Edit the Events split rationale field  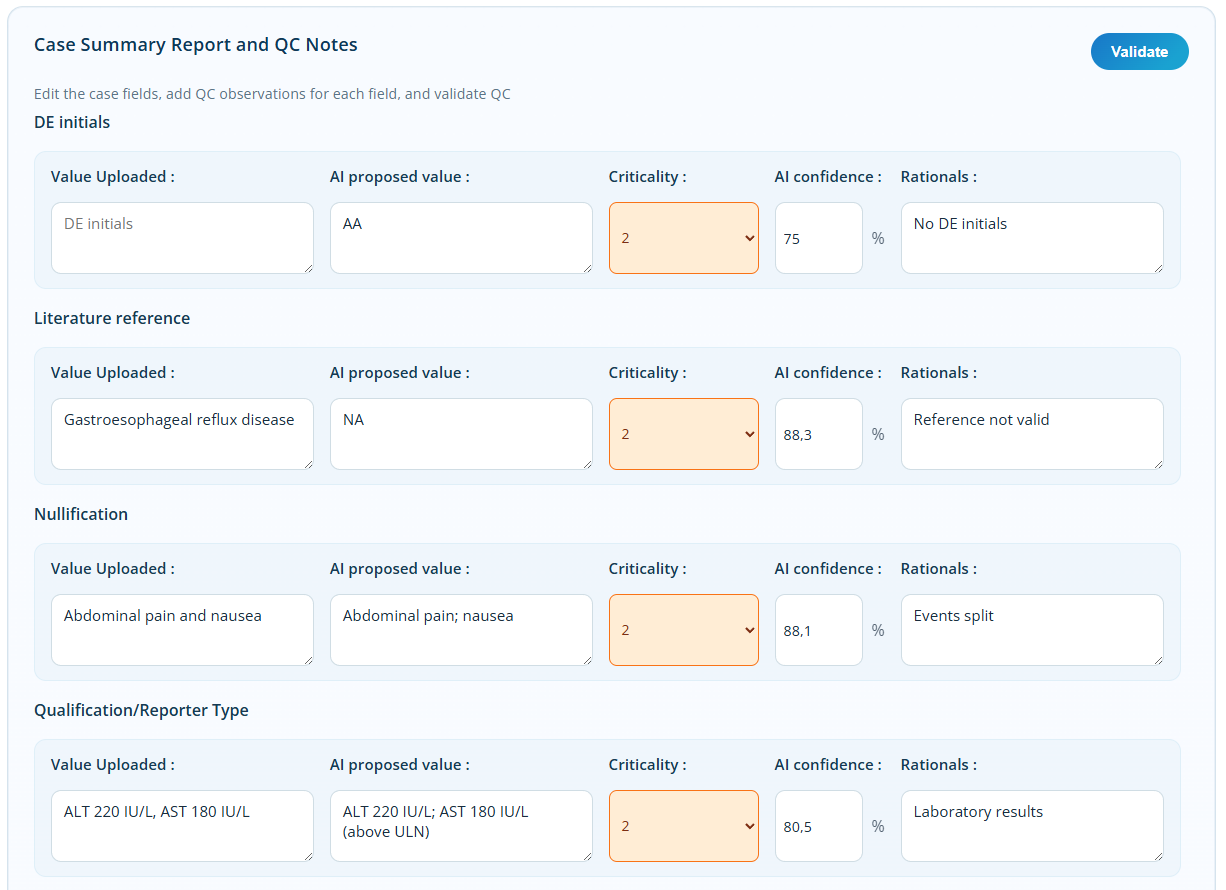click(x=1031, y=630)
